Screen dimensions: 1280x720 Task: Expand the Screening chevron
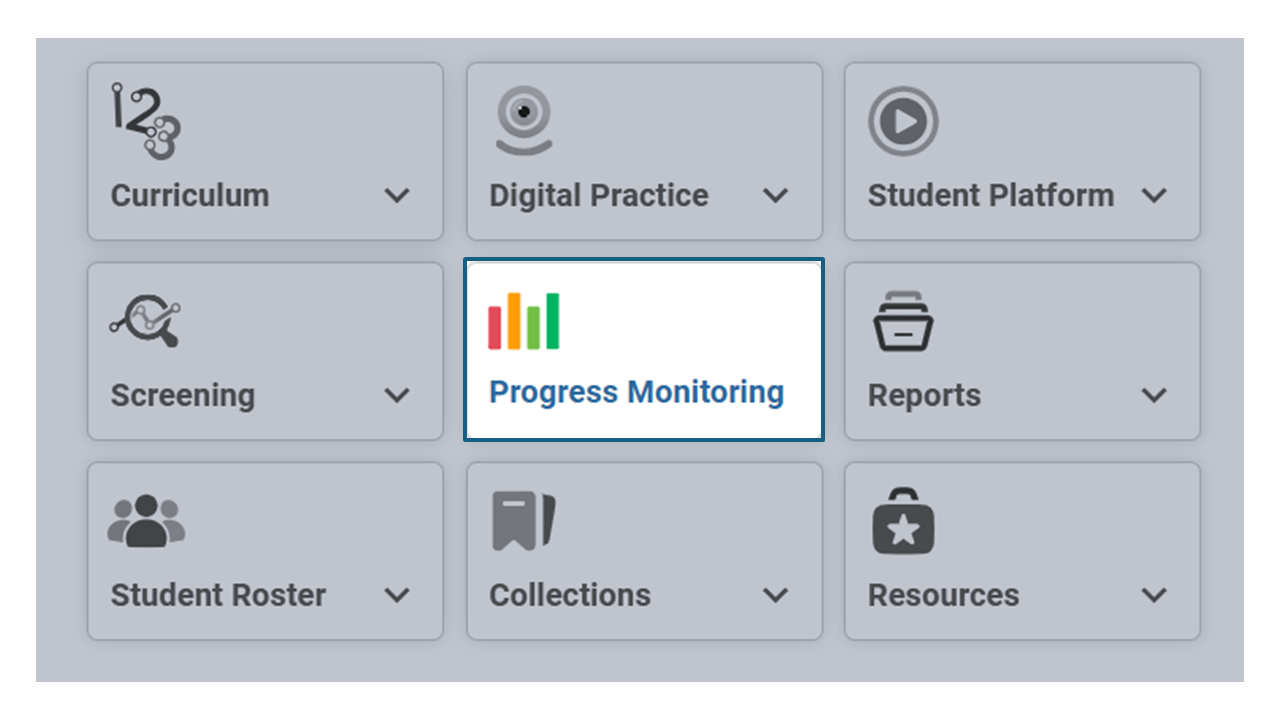(x=397, y=396)
